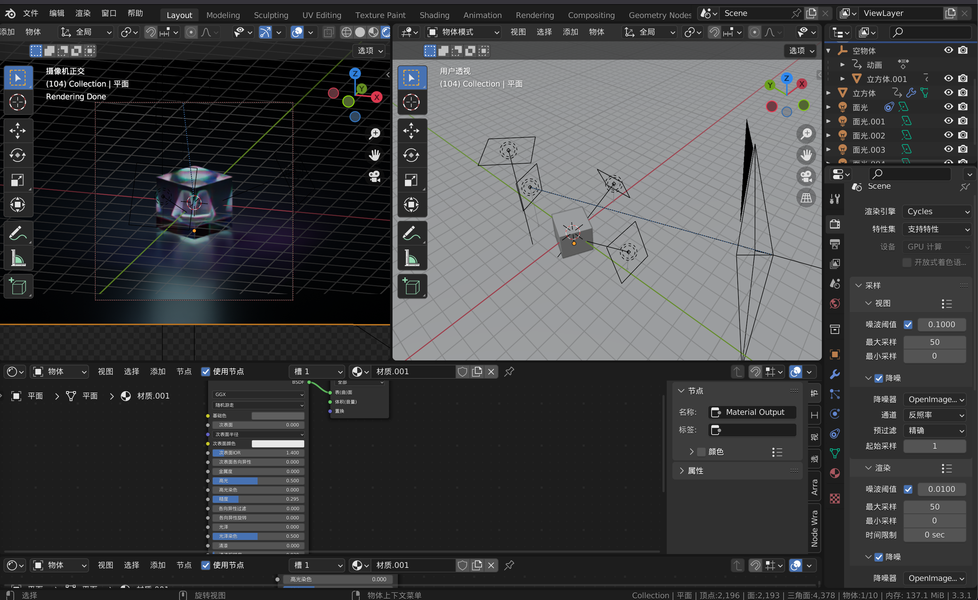Expand the 立方体 outliner row

click(x=829, y=93)
